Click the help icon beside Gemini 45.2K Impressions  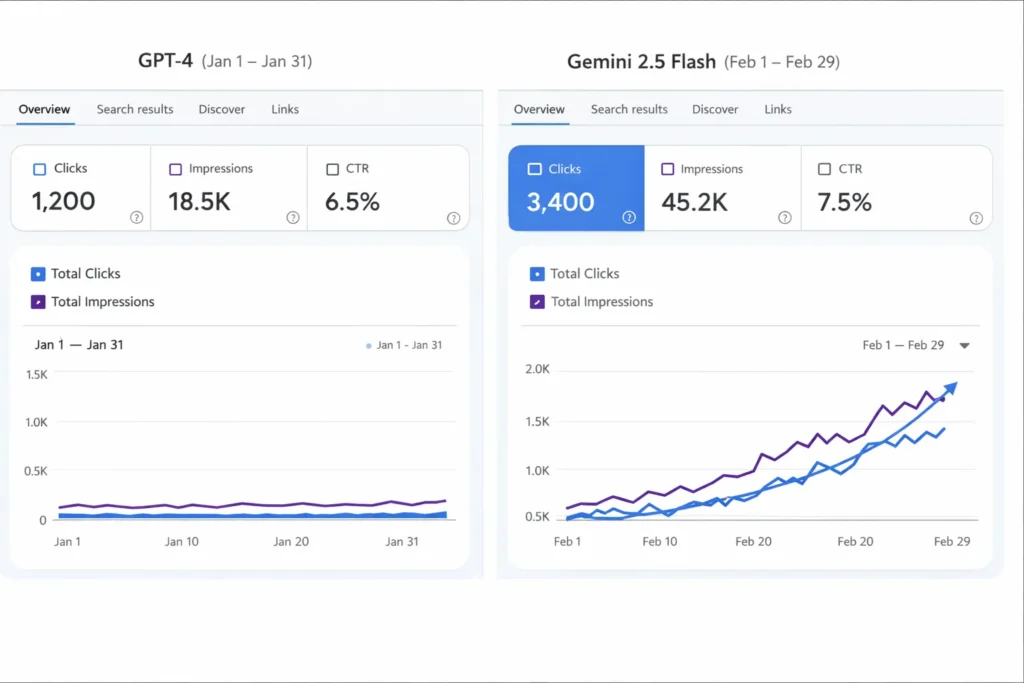tap(787, 217)
